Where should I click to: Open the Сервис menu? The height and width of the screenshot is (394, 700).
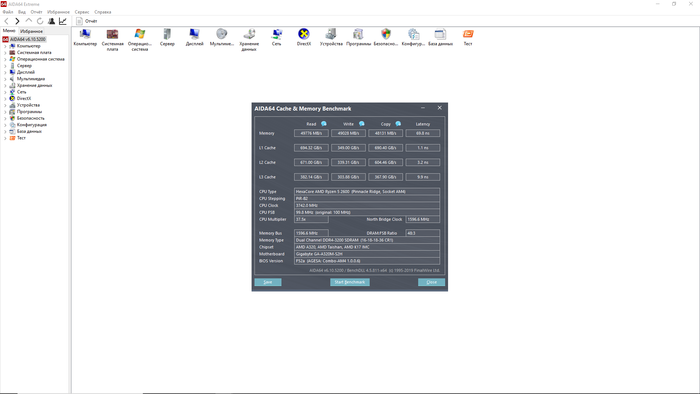(82, 12)
